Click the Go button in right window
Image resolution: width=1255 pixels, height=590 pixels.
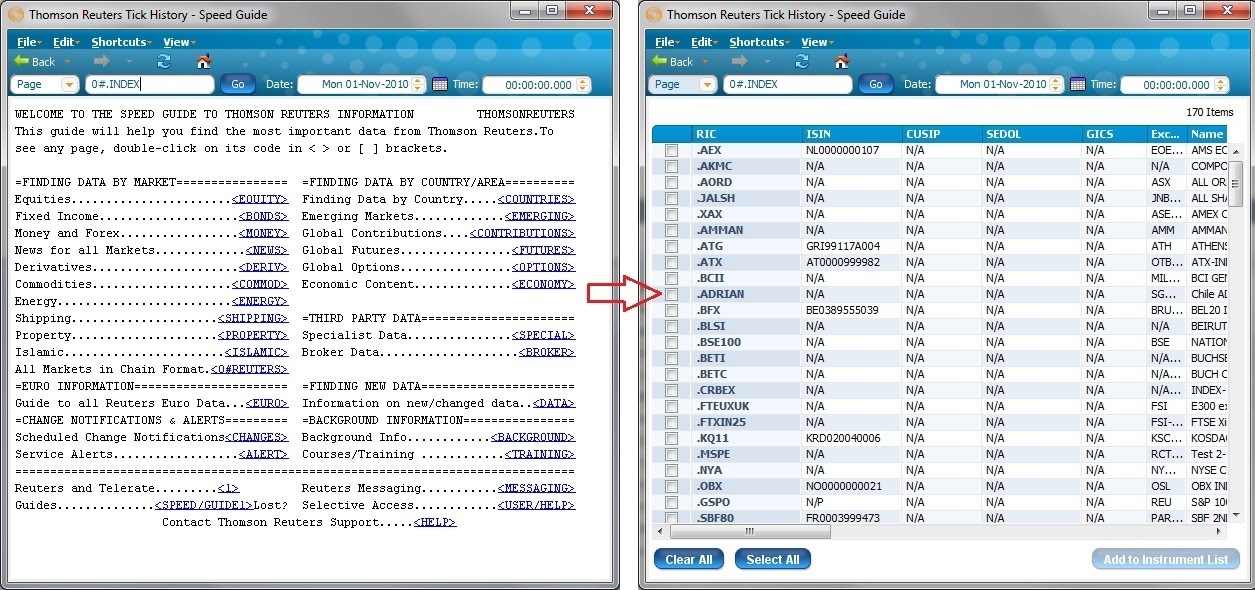tap(876, 85)
